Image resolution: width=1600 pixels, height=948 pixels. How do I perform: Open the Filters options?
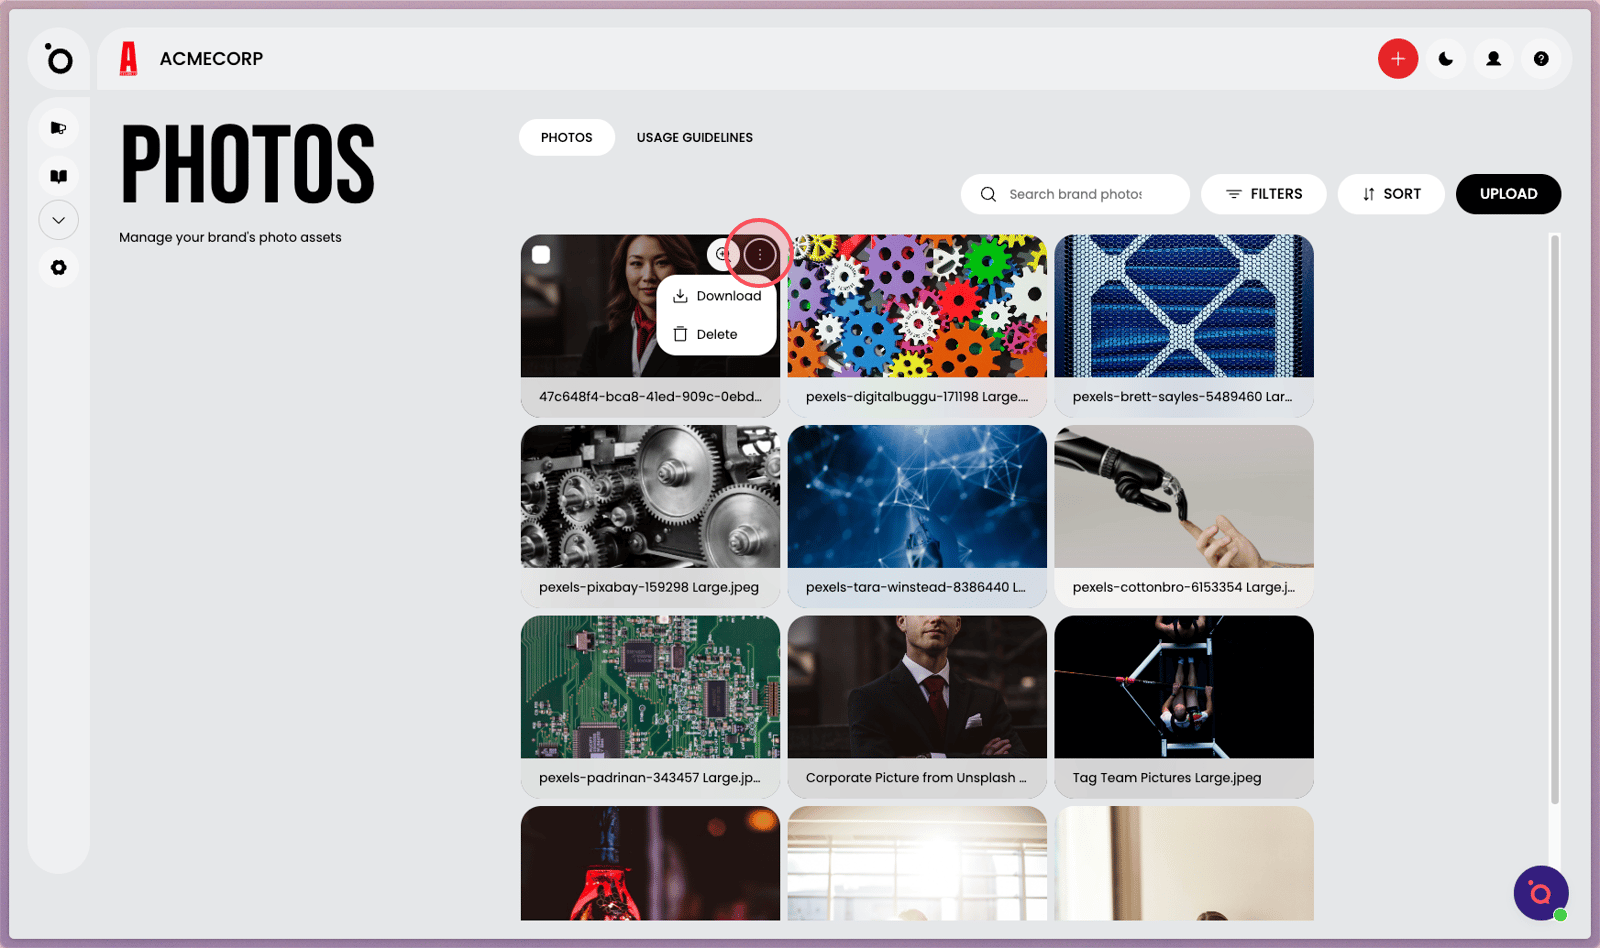(x=1264, y=194)
